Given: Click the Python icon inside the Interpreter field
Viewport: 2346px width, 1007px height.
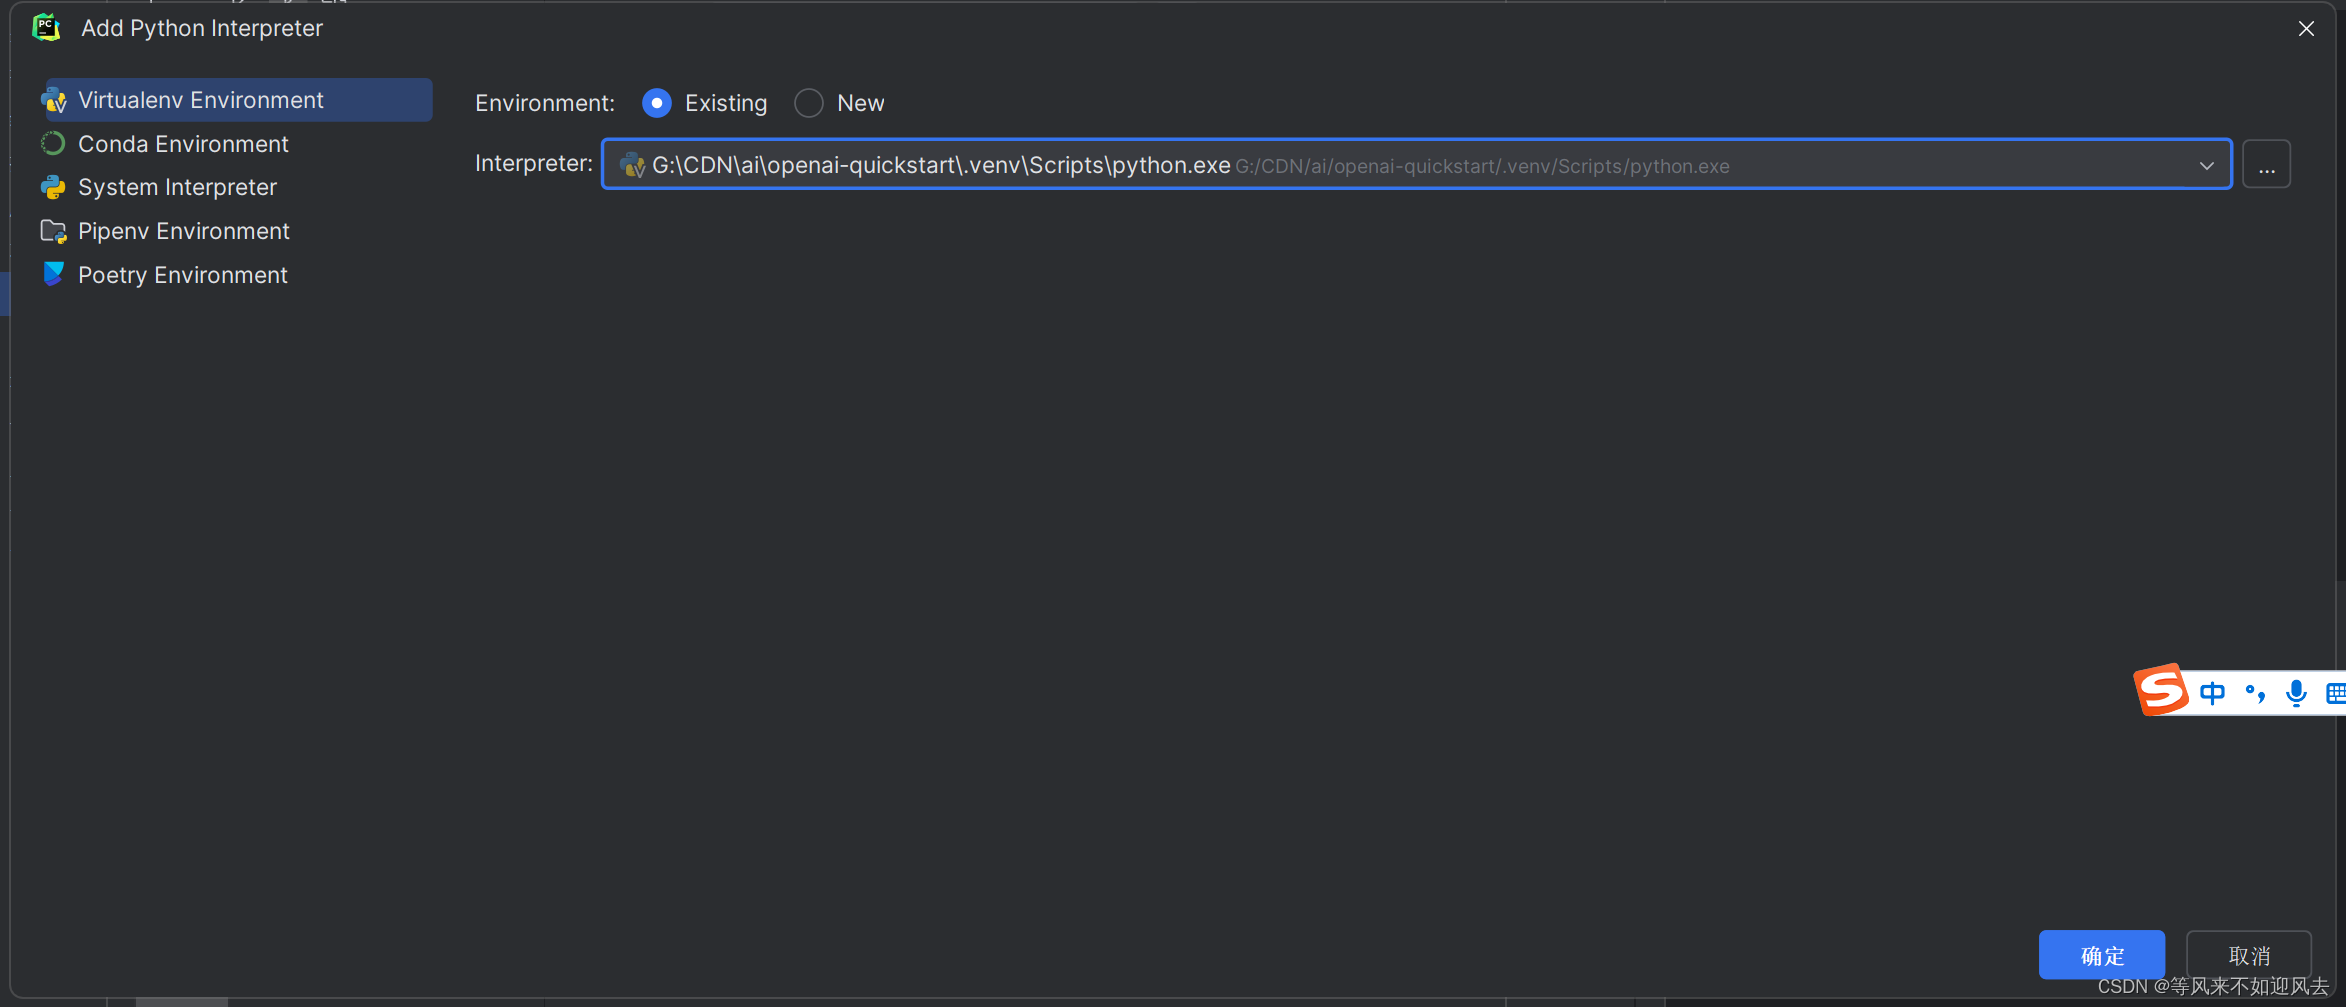Looking at the screenshot, I should (632, 165).
